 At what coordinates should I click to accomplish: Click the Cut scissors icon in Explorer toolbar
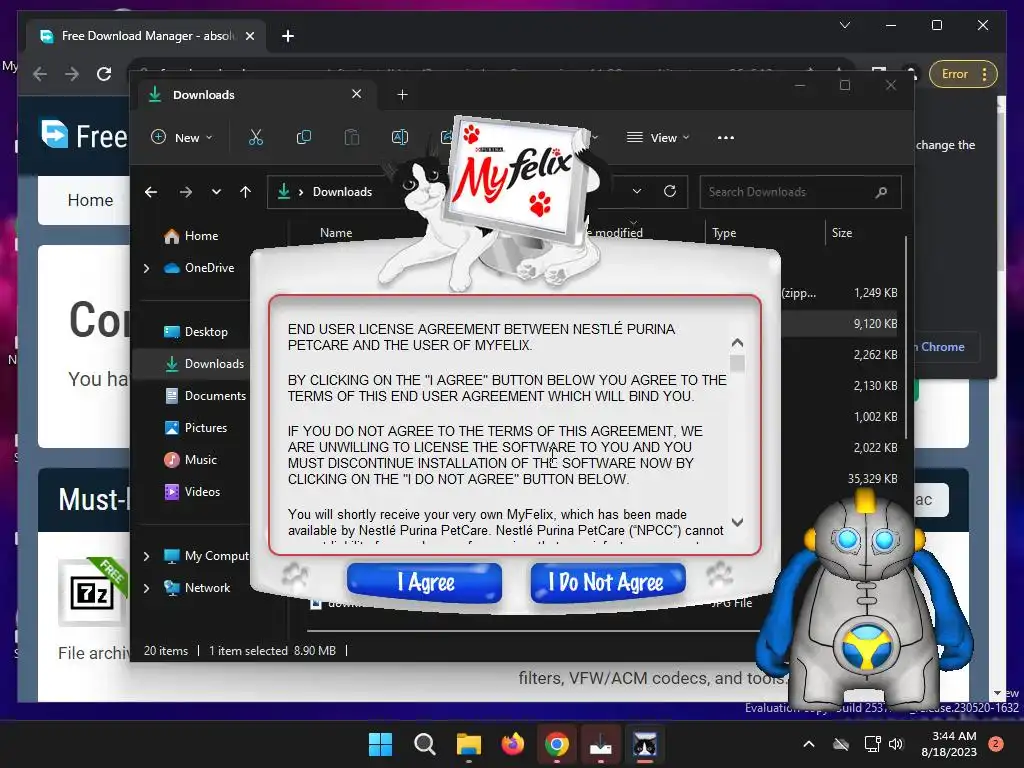pyautogui.click(x=255, y=138)
